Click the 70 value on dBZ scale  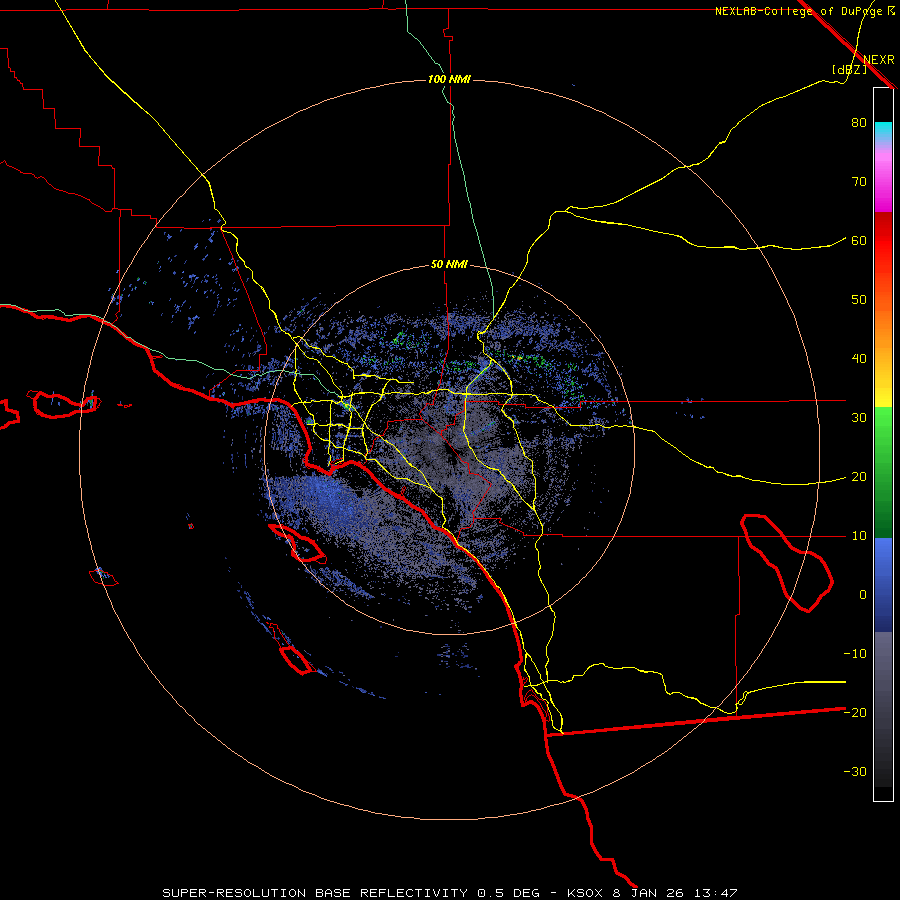click(x=859, y=182)
